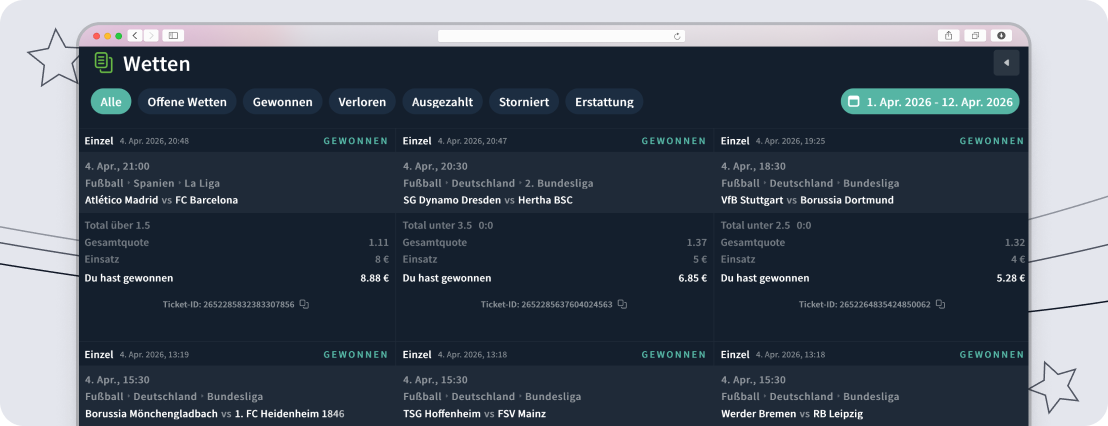The image size is (1108, 426).
Task: Show browser tab overview
Action: (975, 35)
